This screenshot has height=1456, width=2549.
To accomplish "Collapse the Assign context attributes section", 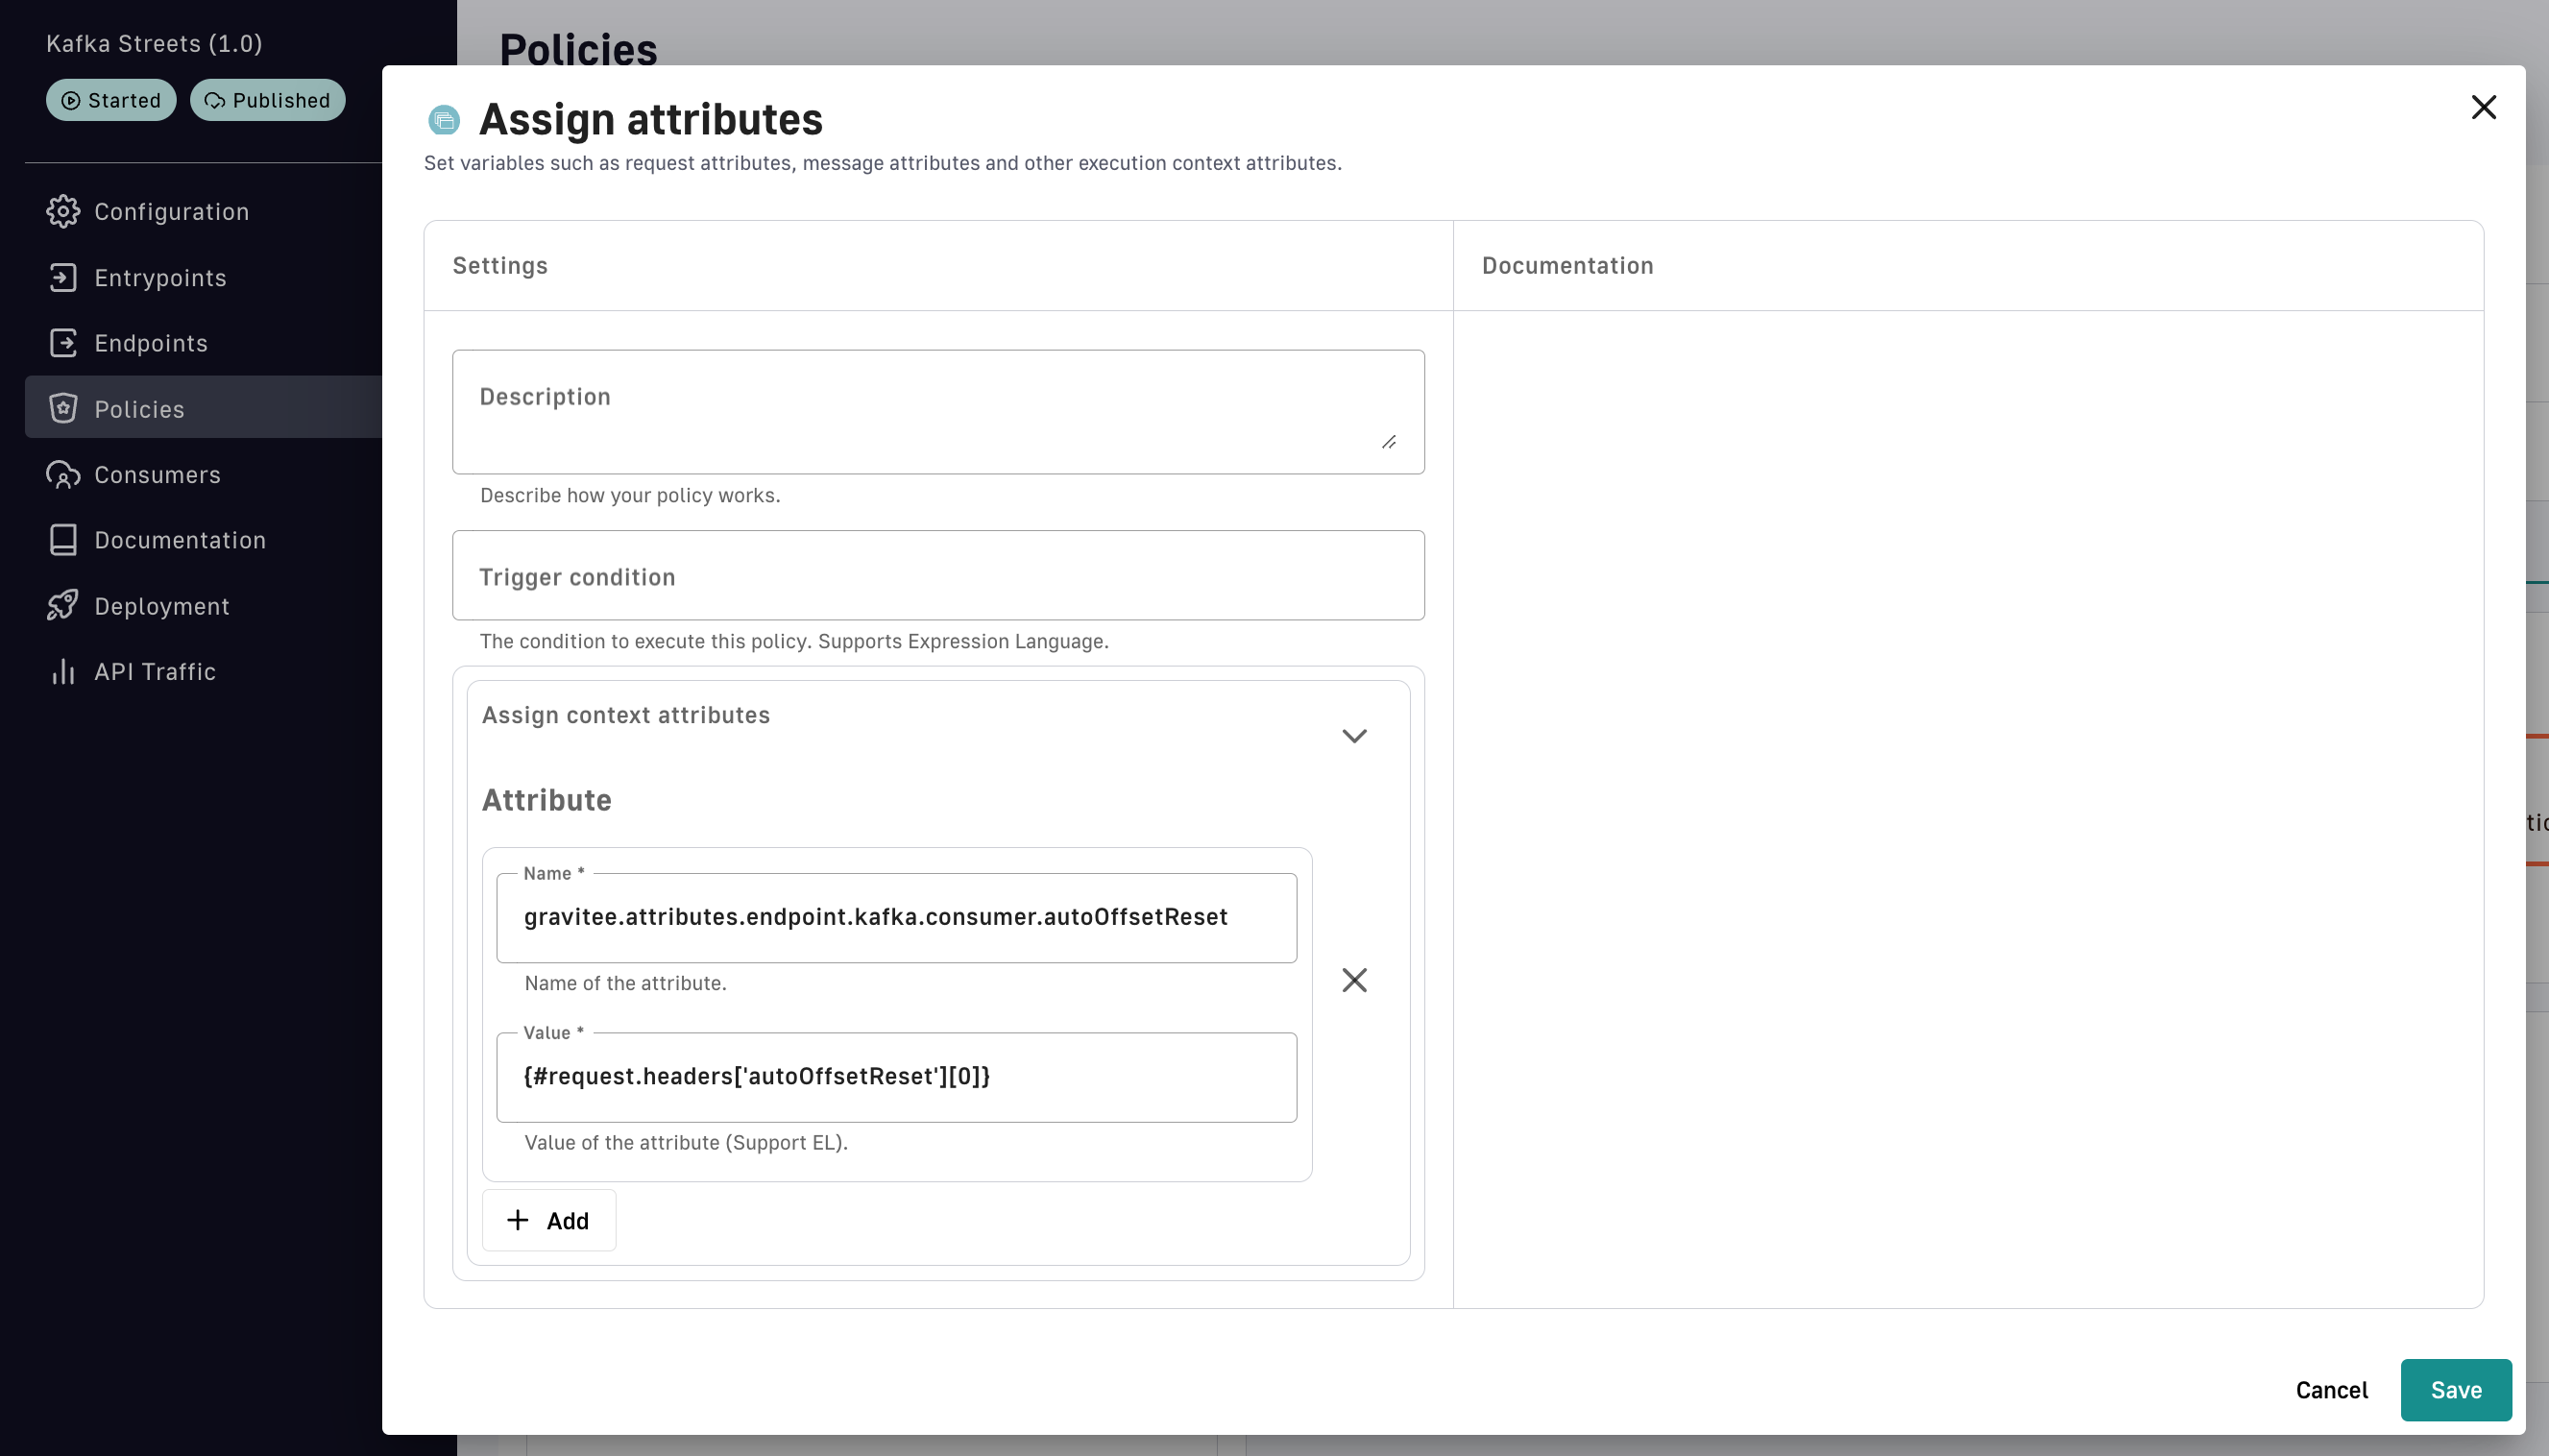I will (x=1354, y=736).
